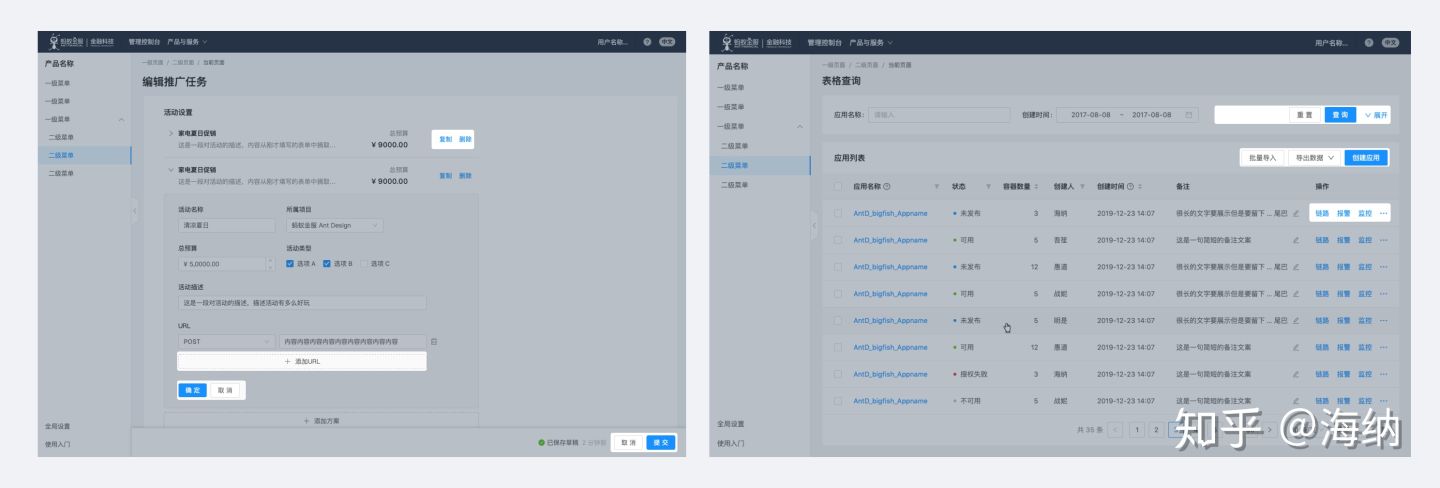This screenshot has width=1440, height=488.
Task: Open 所属项目 dropdown showing Ant Design
Action: point(334,225)
